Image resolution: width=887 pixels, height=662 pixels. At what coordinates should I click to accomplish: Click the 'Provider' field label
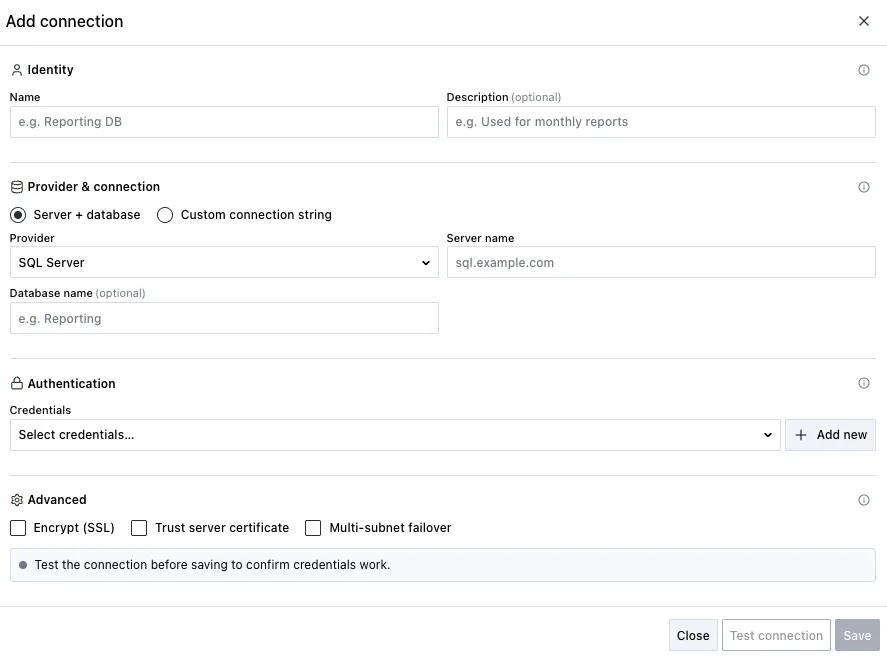click(32, 238)
